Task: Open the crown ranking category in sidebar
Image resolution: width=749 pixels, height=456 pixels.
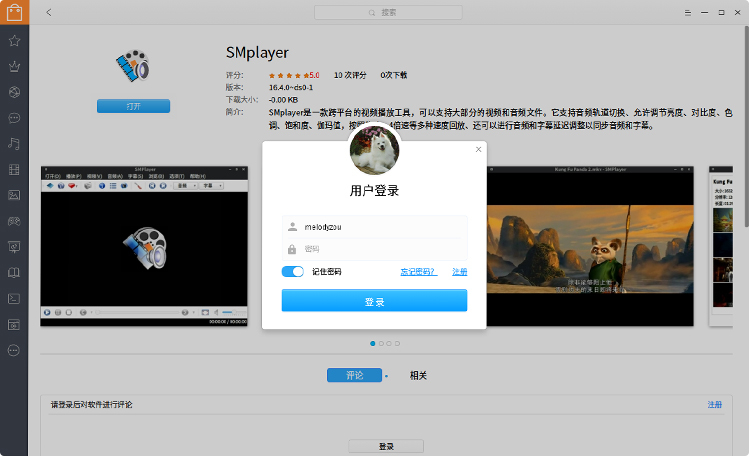Action: click(x=14, y=66)
